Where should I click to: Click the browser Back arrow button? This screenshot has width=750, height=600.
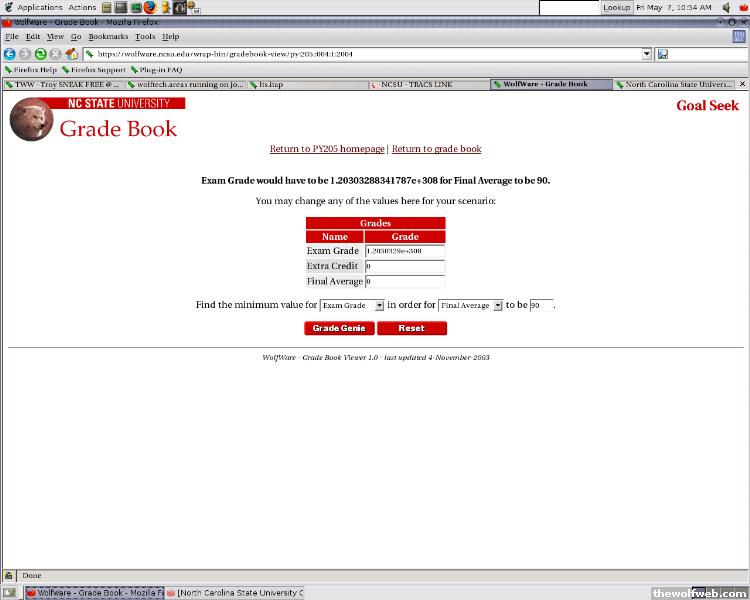pyautogui.click(x=10, y=54)
